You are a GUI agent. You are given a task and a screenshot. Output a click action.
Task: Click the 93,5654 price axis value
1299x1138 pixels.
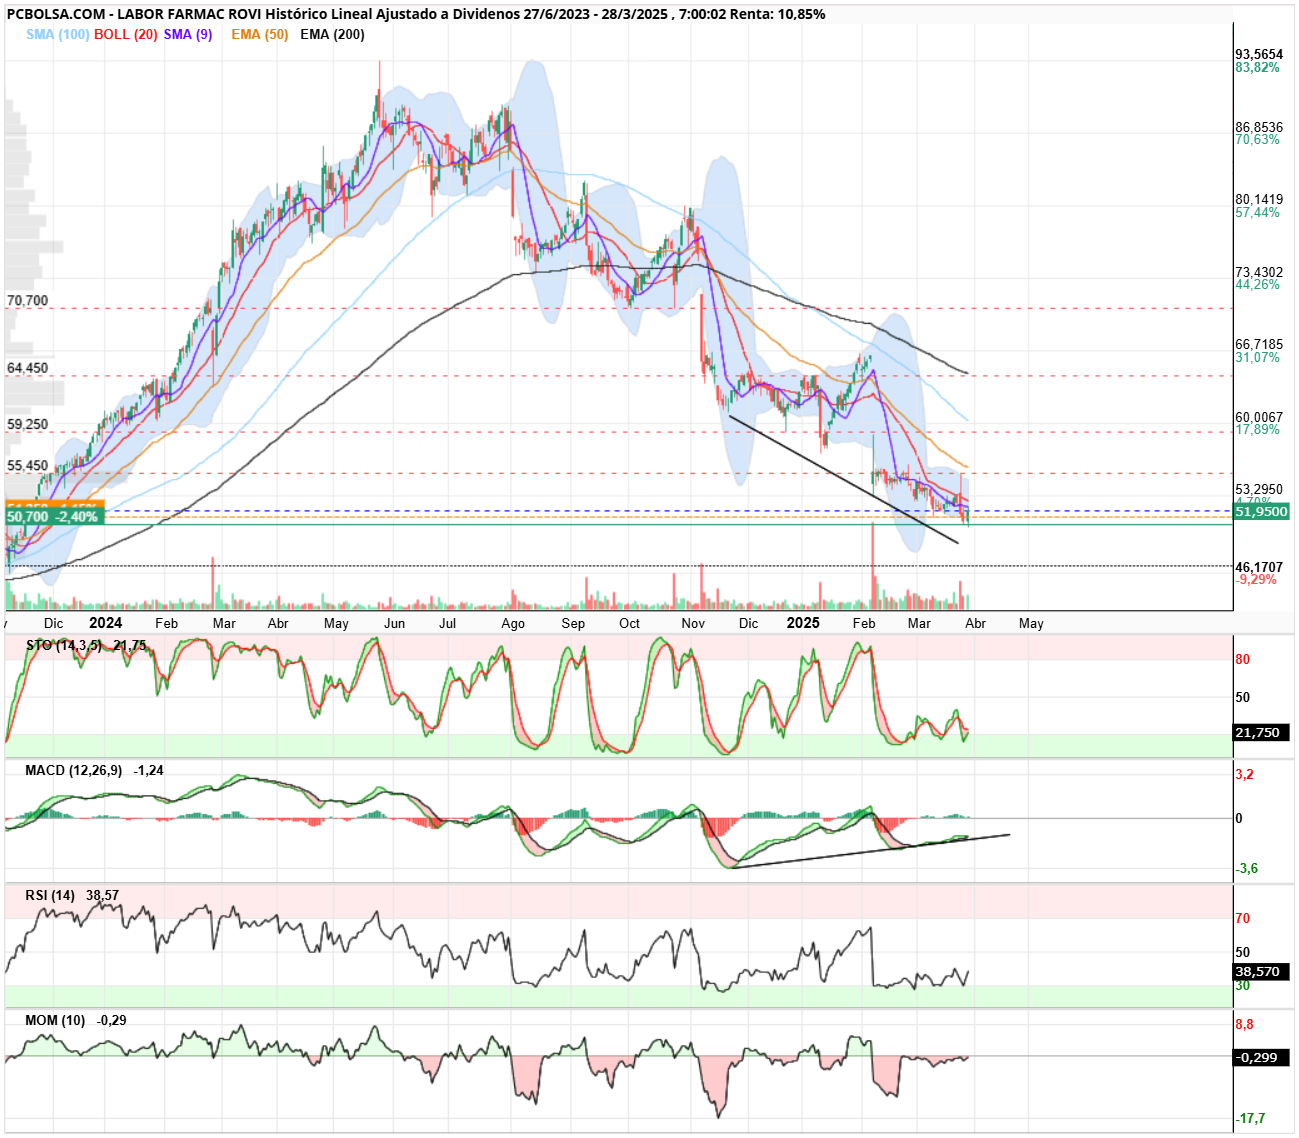point(1259,54)
